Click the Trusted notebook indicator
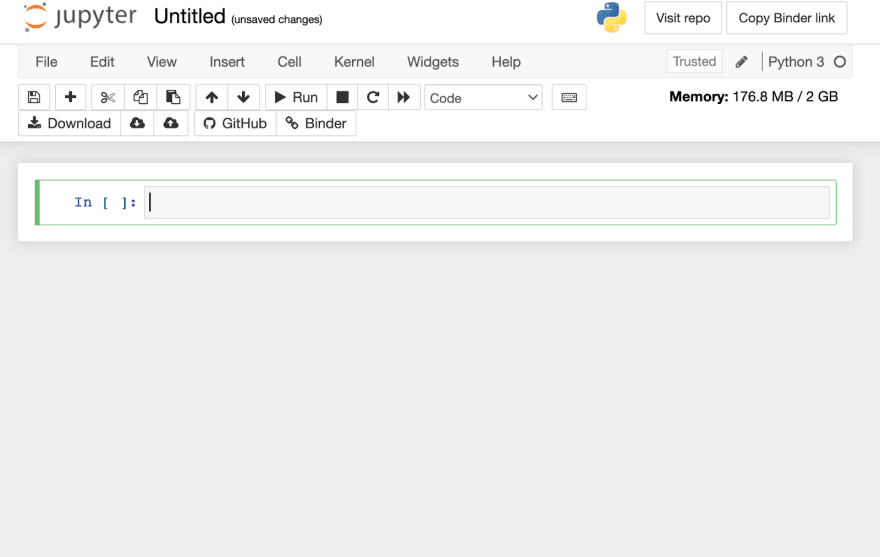 pyautogui.click(x=694, y=61)
